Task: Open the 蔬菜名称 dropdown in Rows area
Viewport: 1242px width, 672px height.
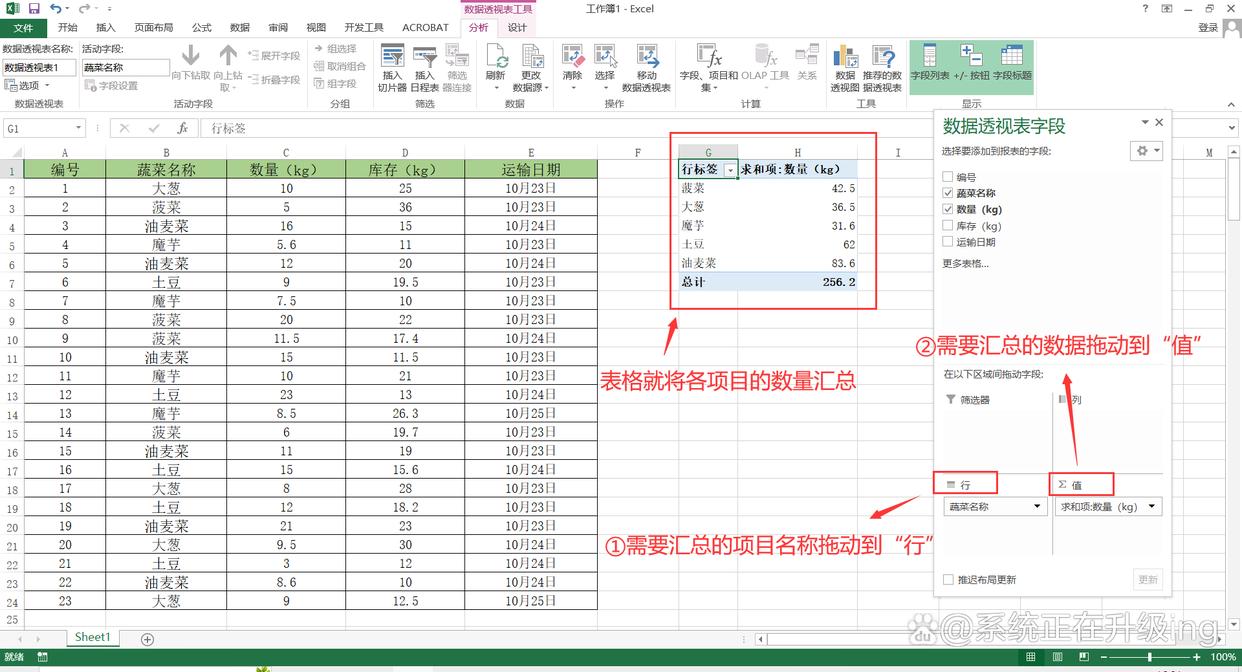Action: click(1038, 507)
